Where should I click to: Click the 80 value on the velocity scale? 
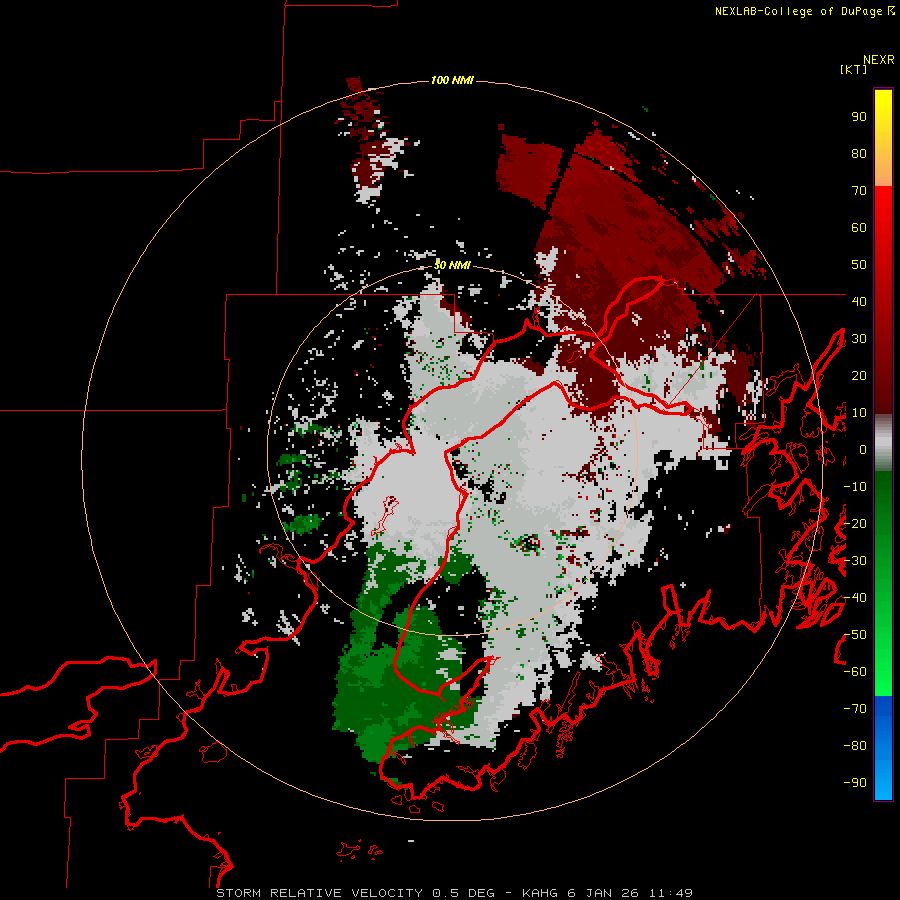(859, 154)
